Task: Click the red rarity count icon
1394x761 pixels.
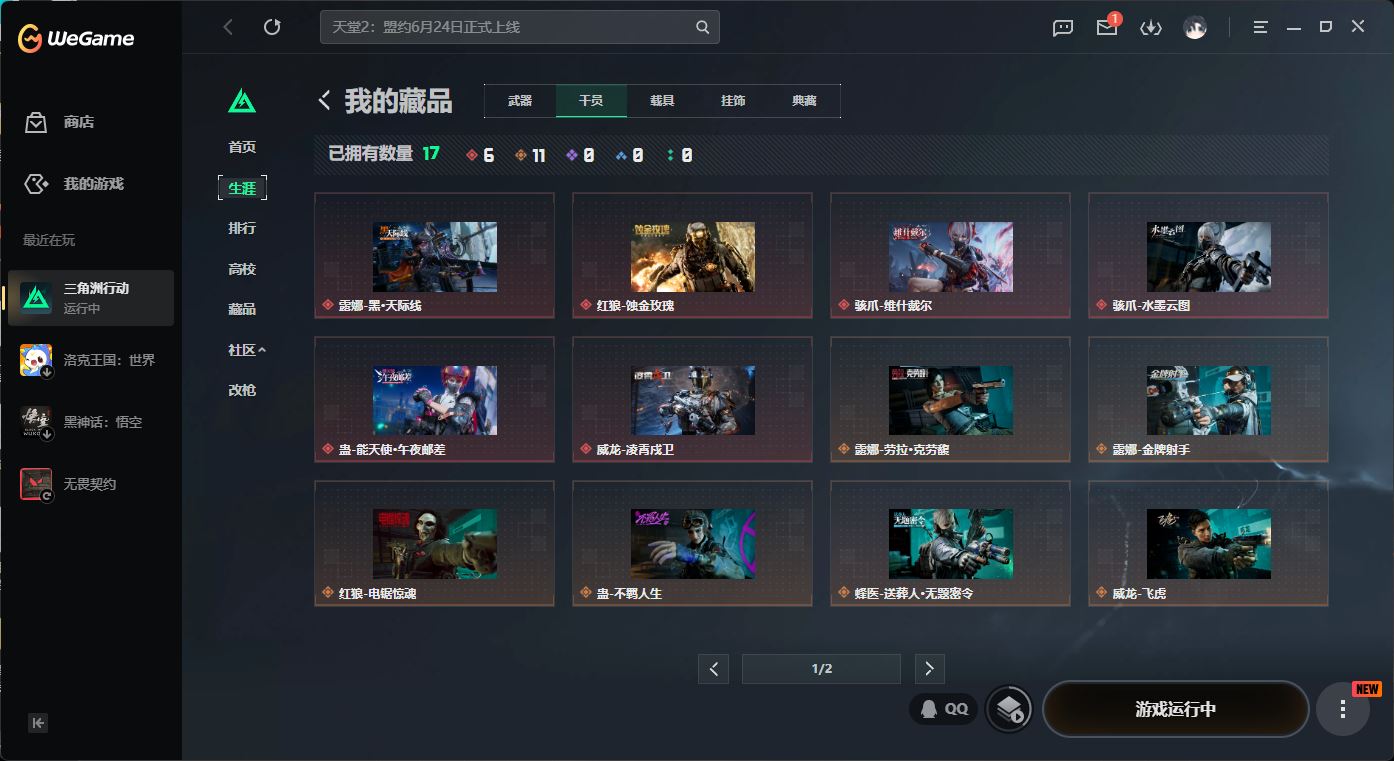Action: point(472,155)
